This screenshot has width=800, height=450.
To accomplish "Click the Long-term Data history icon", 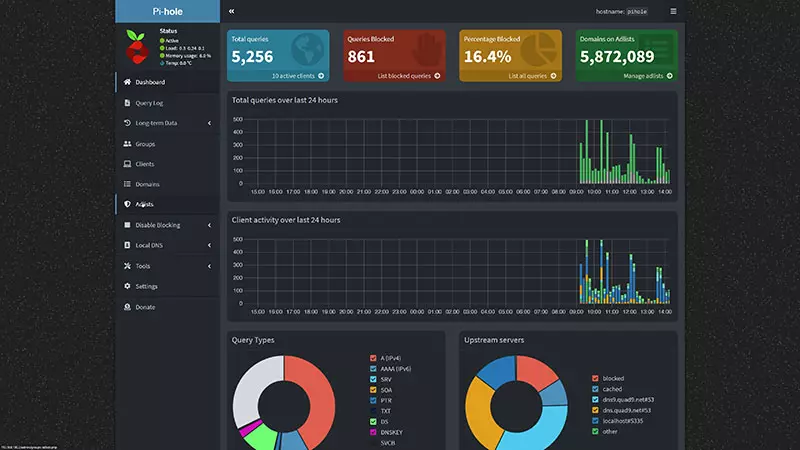I will click(127, 123).
